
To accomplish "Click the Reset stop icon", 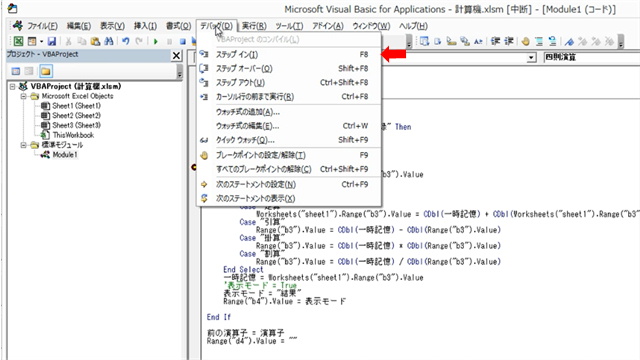I will 183,41.
